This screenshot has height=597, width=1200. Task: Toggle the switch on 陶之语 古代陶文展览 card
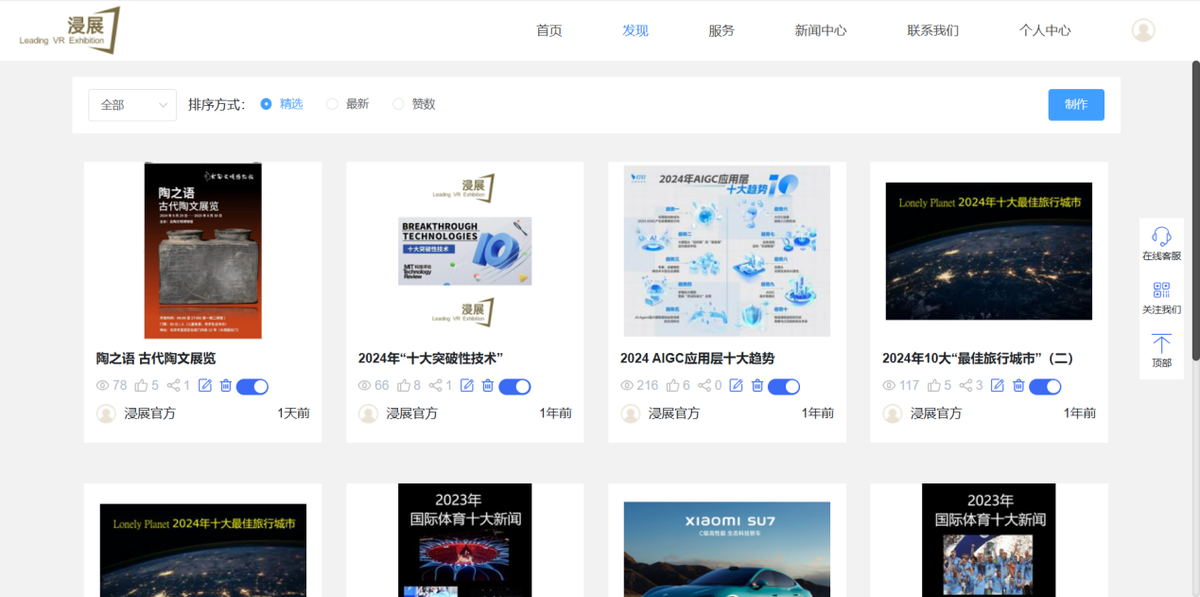tap(252, 387)
